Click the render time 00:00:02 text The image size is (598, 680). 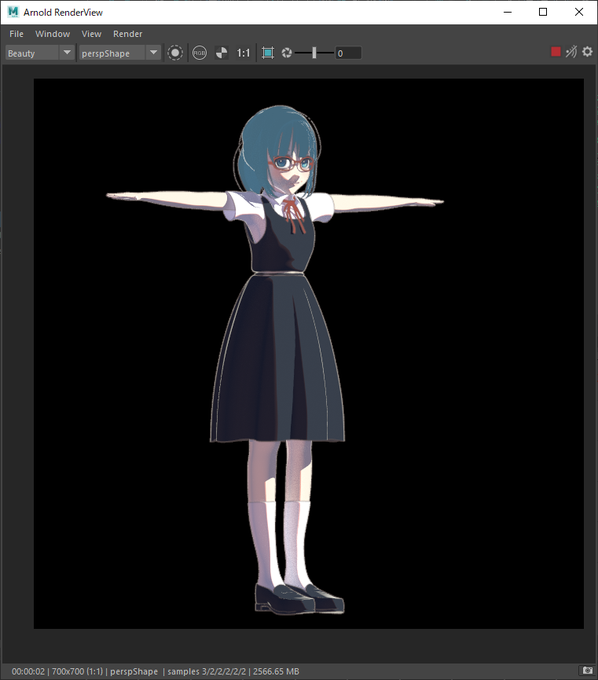pos(28,671)
